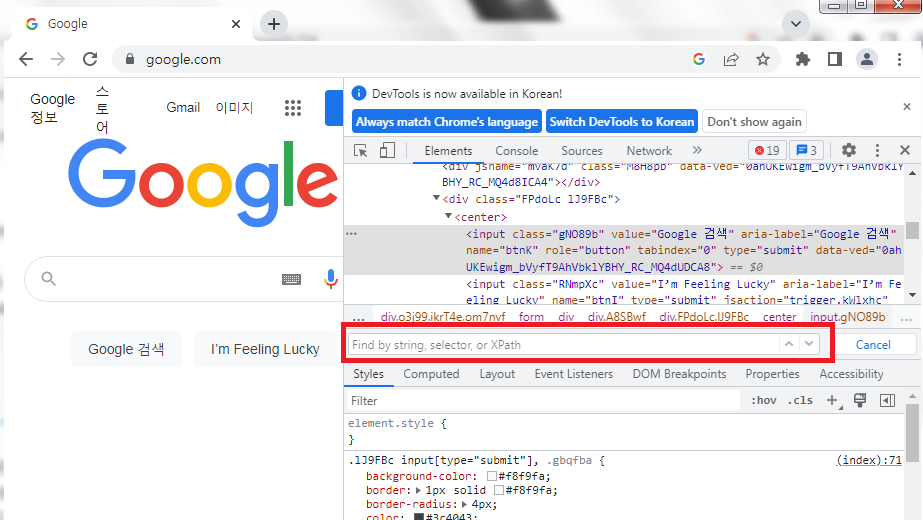Toggle the device toolbar icon
The height and width of the screenshot is (520, 923).
[387, 151]
